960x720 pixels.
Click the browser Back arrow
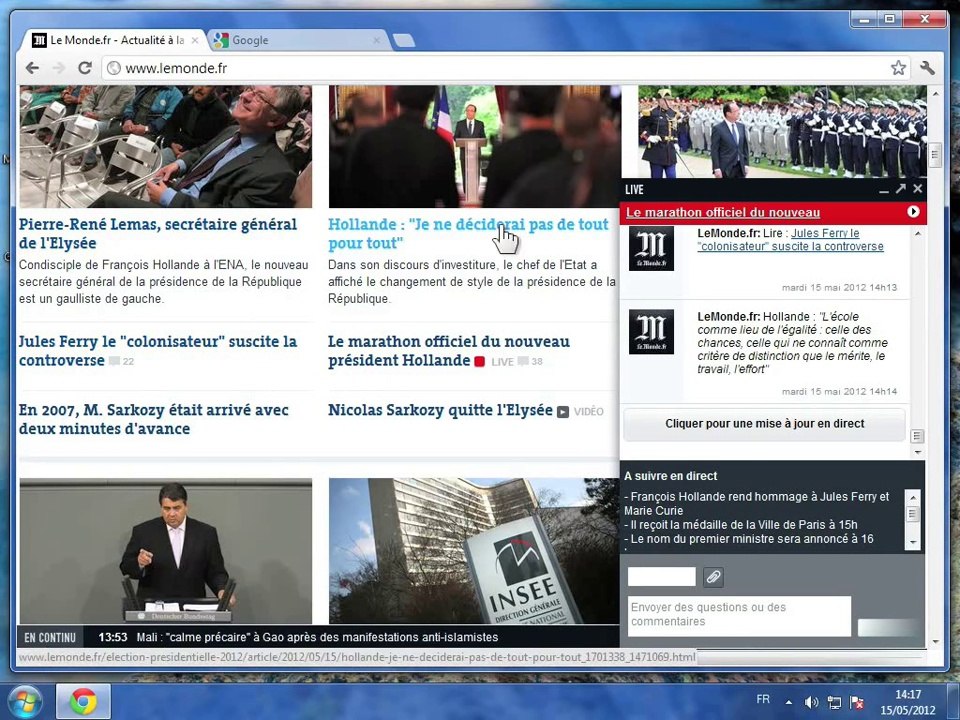tap(32, 68)
